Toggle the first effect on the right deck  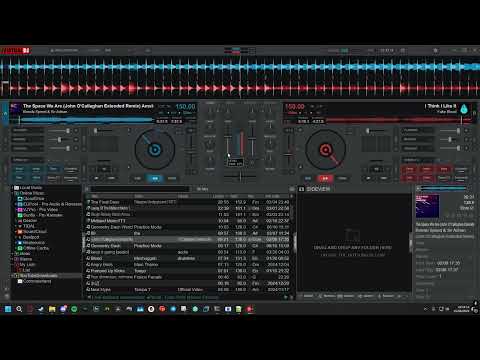(x=467, y=131)
